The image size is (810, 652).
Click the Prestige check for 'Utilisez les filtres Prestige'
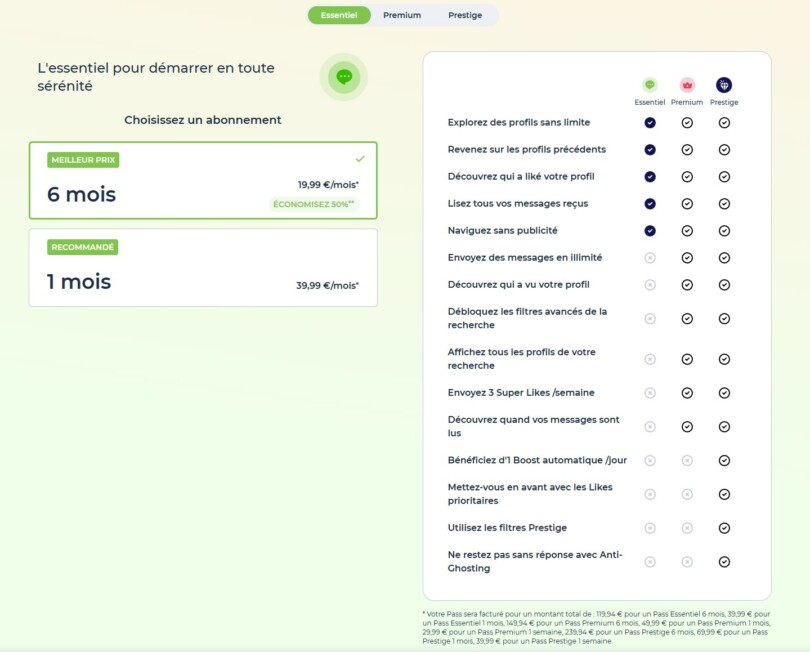[x=724, y=527]
